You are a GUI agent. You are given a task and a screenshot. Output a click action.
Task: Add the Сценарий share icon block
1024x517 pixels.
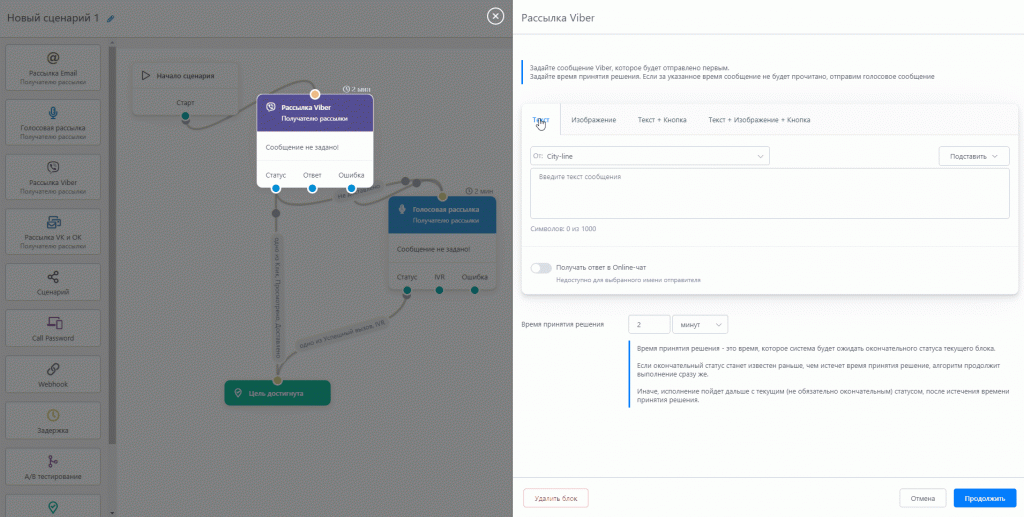pyautogui.click(x=53, y=277)
